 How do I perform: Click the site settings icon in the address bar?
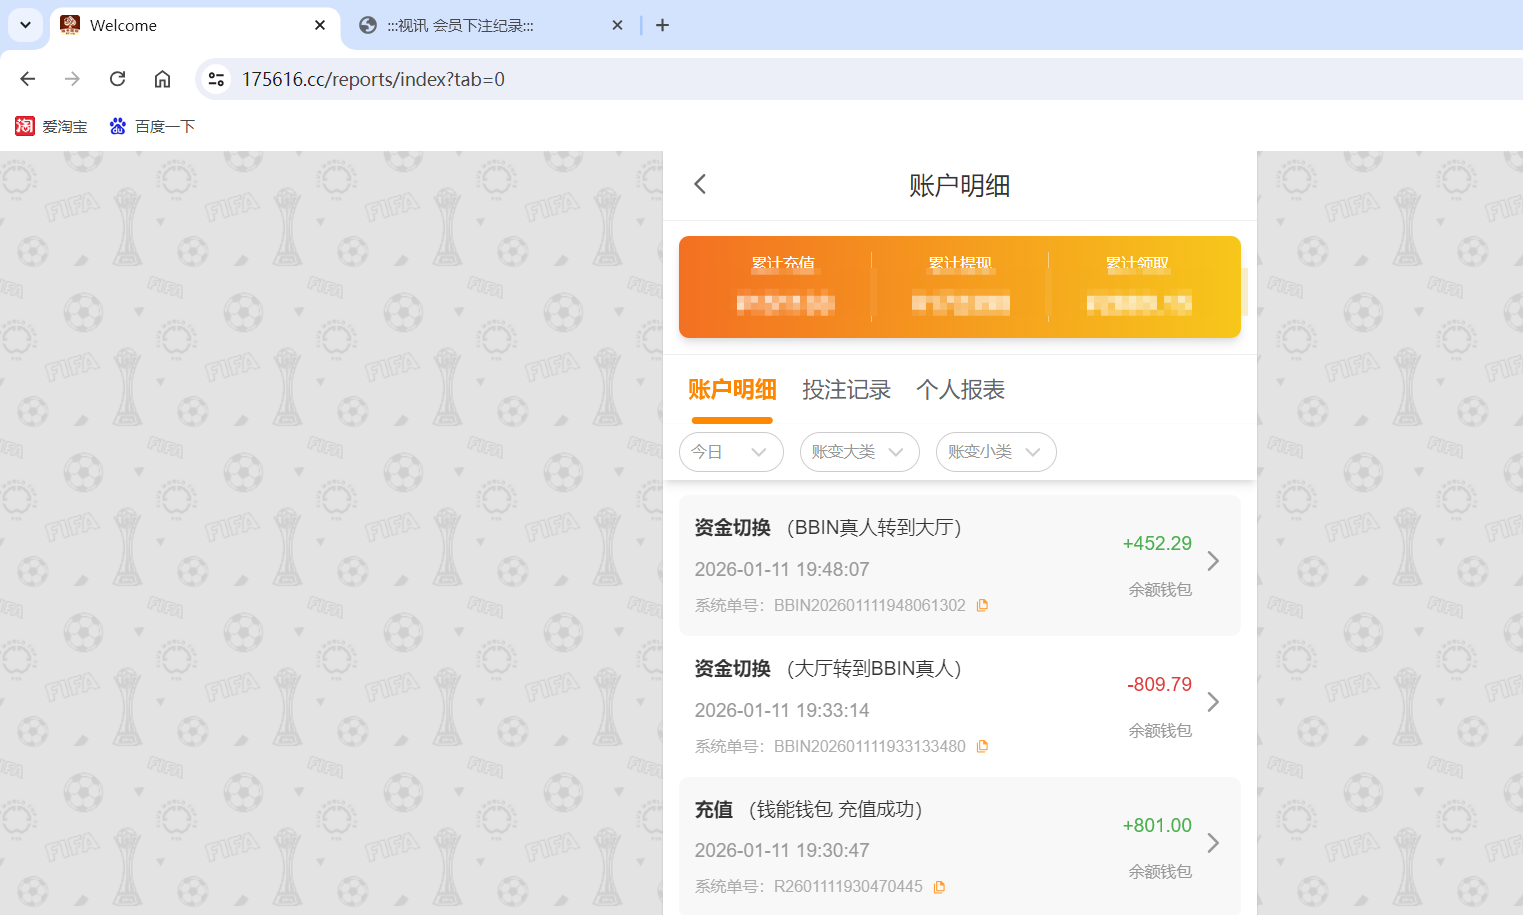216,78
